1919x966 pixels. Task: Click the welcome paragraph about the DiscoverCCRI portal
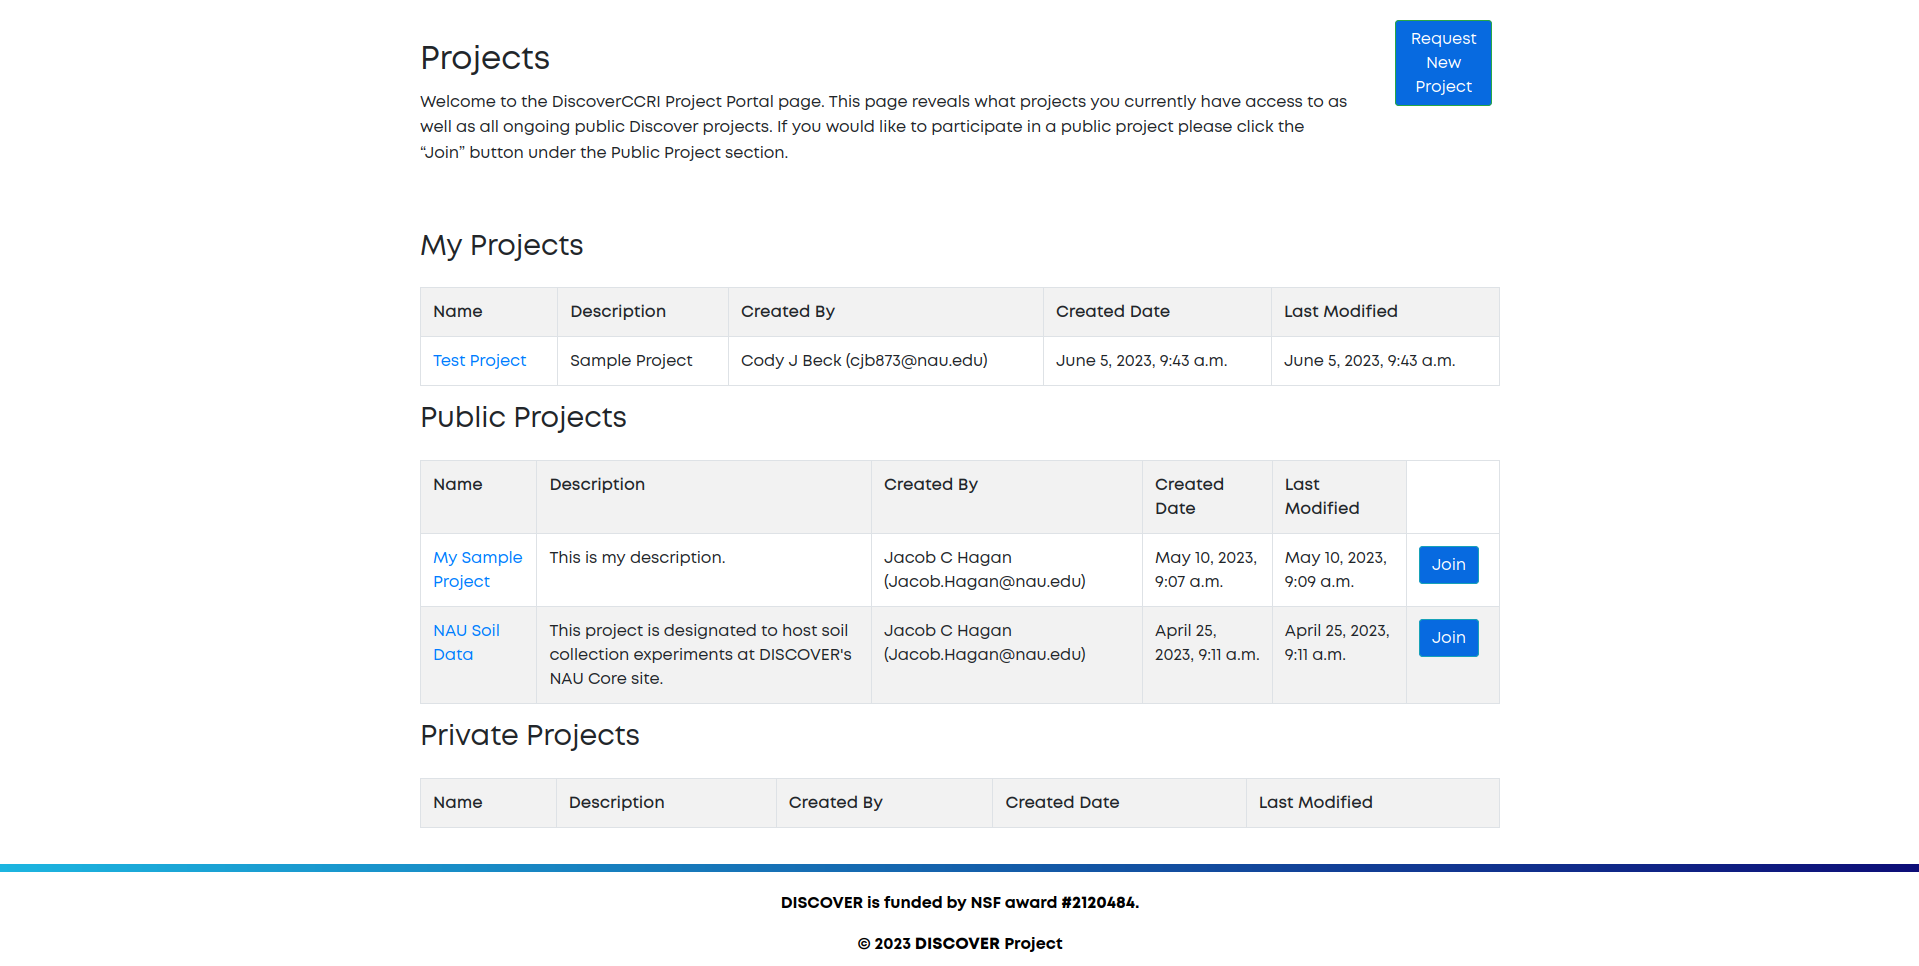pos(883,127)
